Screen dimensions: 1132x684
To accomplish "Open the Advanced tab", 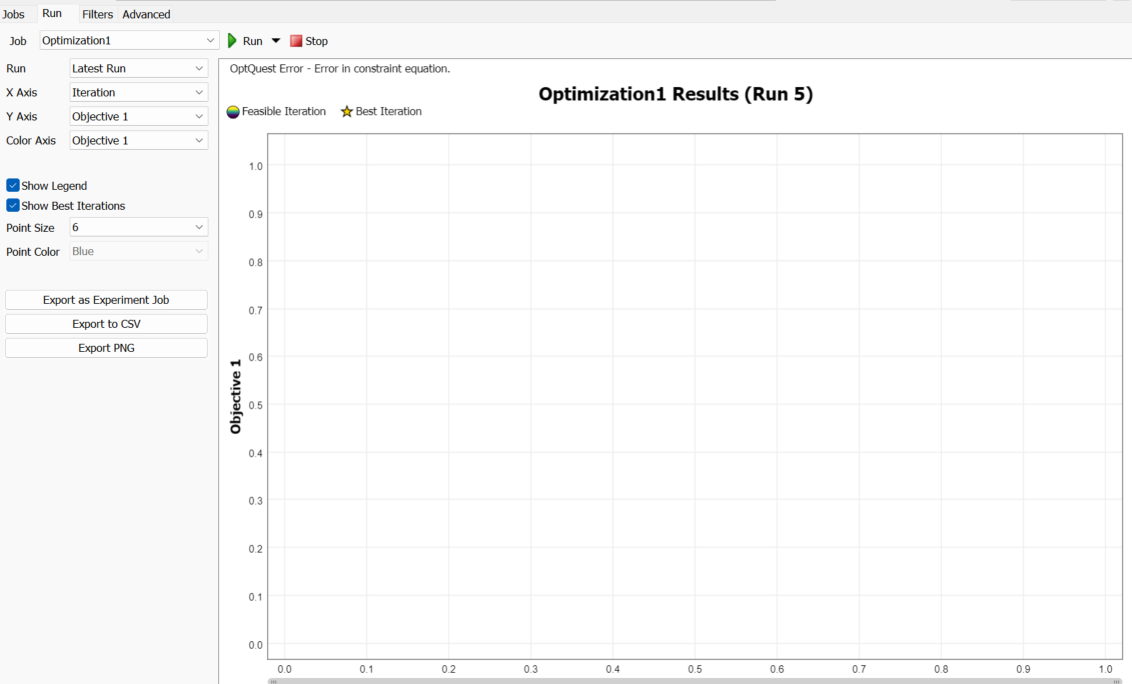I will (x=146, y=14).
